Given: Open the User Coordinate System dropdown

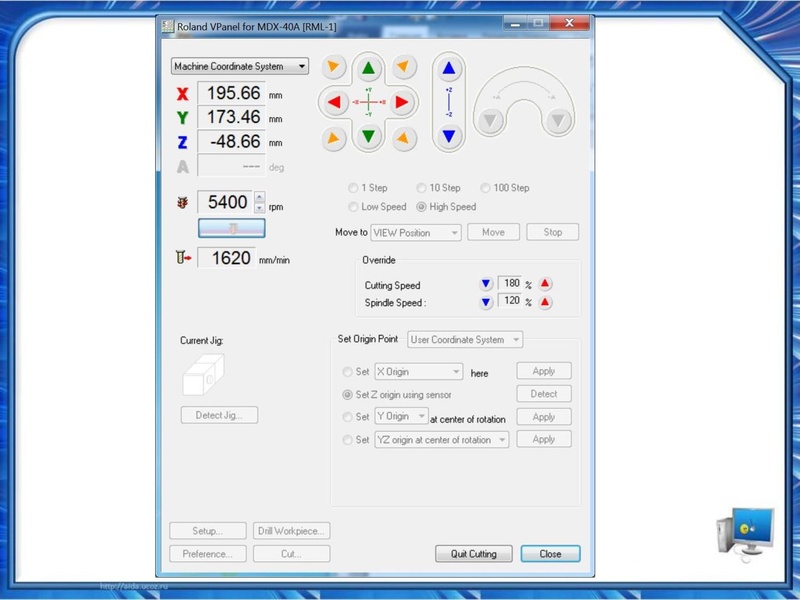Looking at the screenshot, I should pyautogui.click(x=465, y=340).
